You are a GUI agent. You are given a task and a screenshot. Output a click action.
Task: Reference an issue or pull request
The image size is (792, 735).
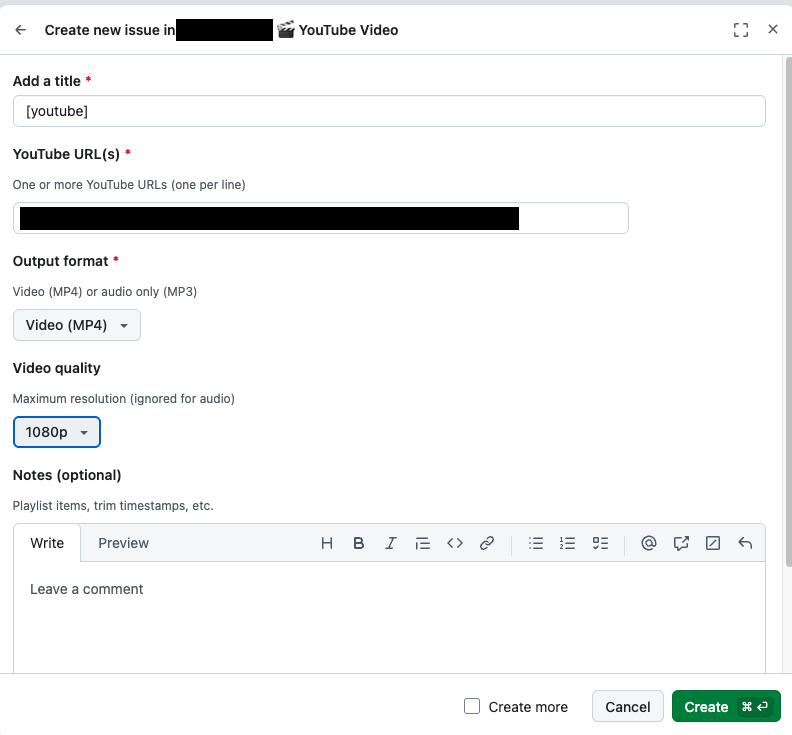pos(681,543)
